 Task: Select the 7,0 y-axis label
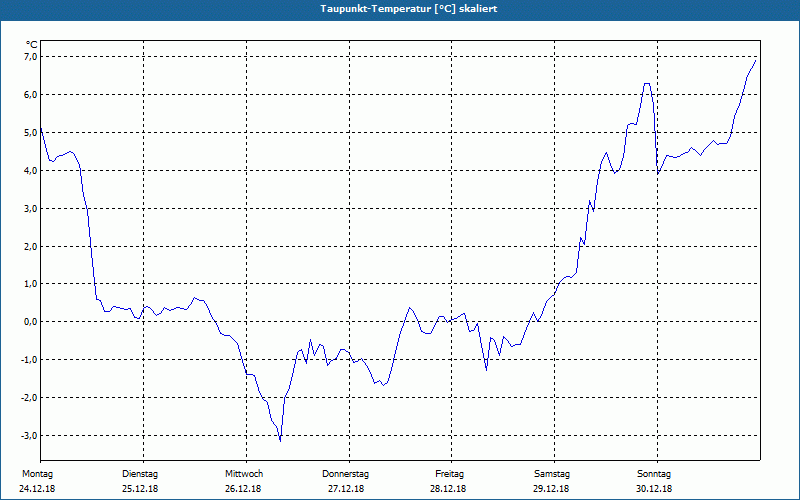tap(31, 57)
